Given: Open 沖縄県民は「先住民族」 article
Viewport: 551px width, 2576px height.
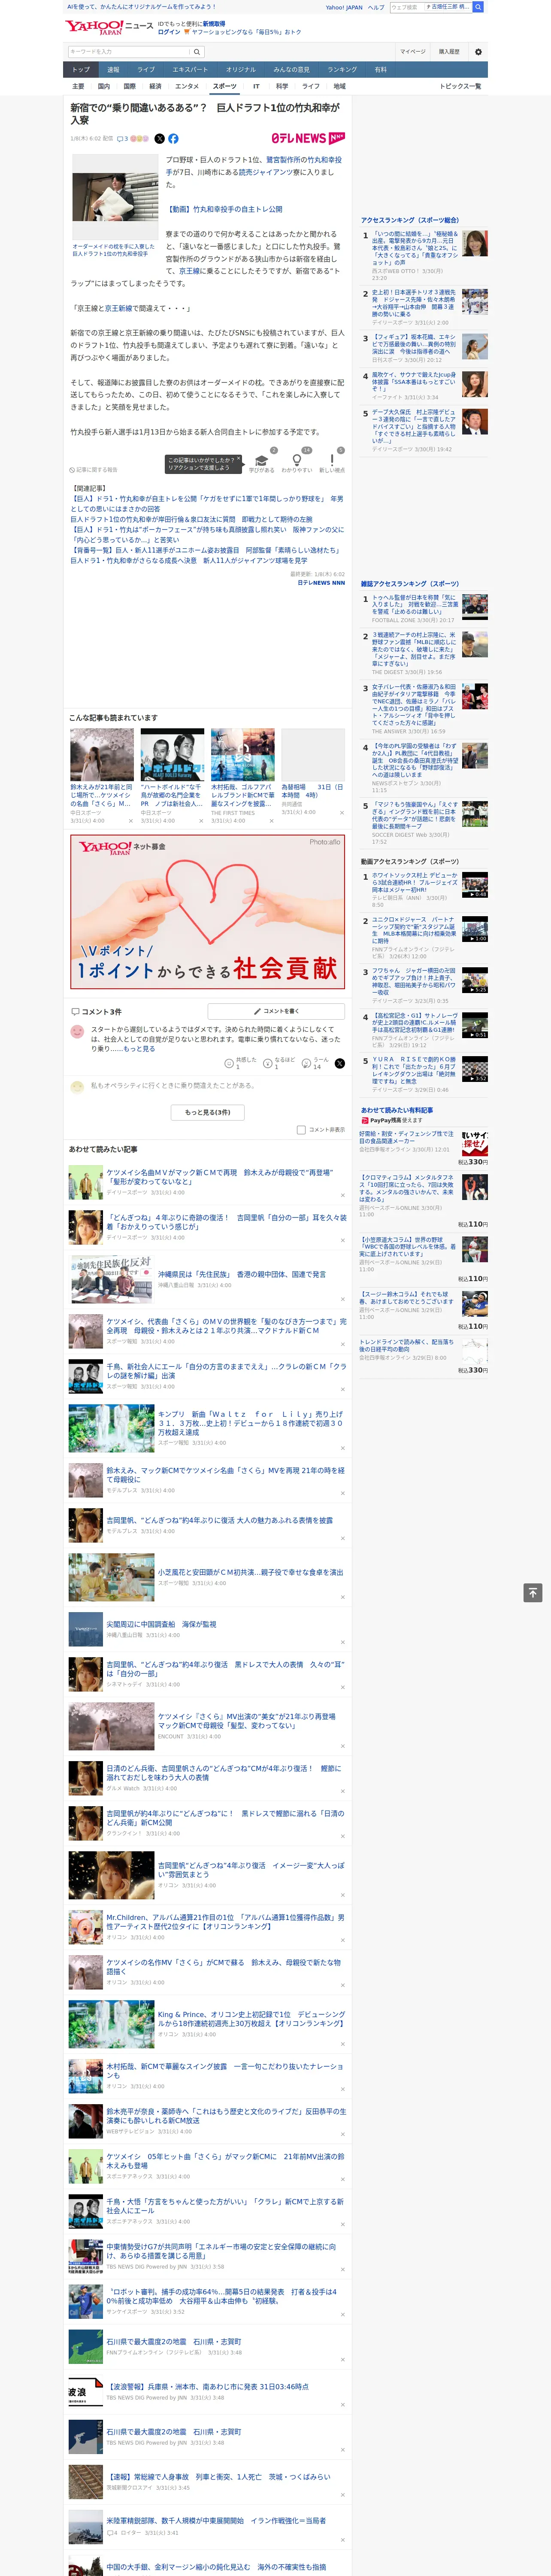Looking at the screenshot, I should tap(241, 1274).
